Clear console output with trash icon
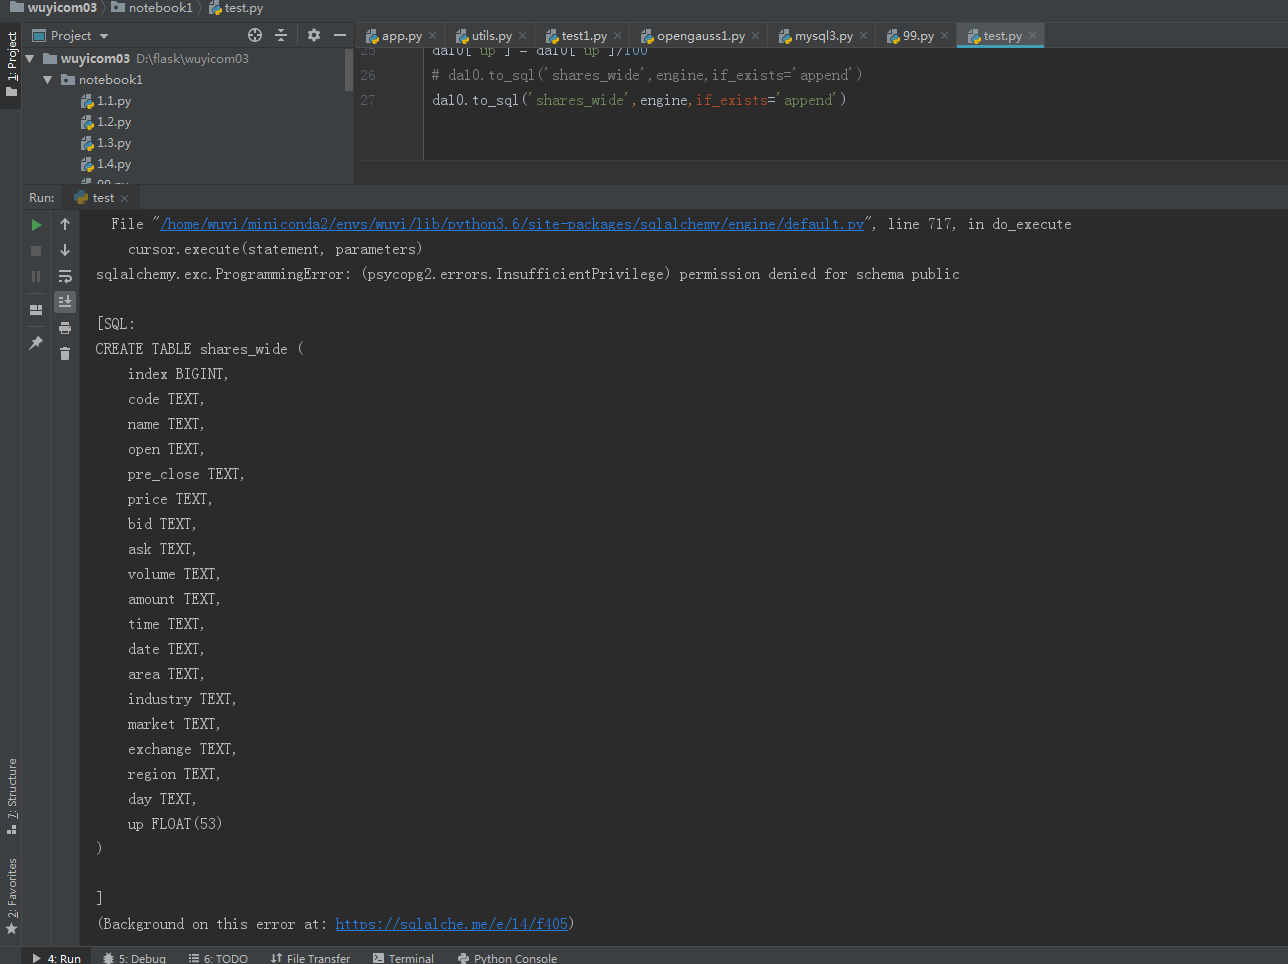1288x964 pixels. 65,353
